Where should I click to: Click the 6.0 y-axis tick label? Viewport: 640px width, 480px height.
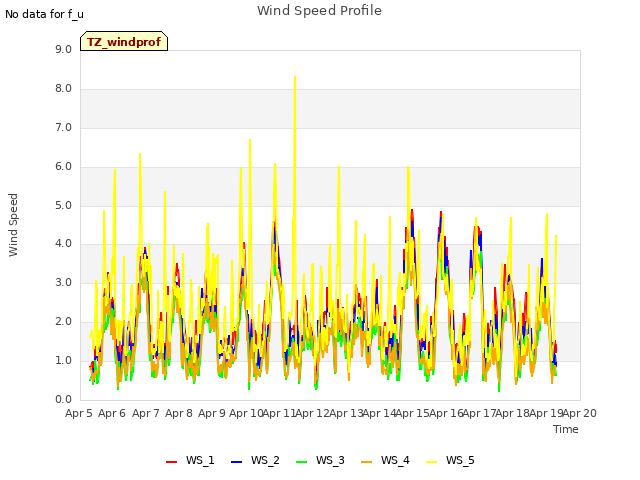(63, 167)
